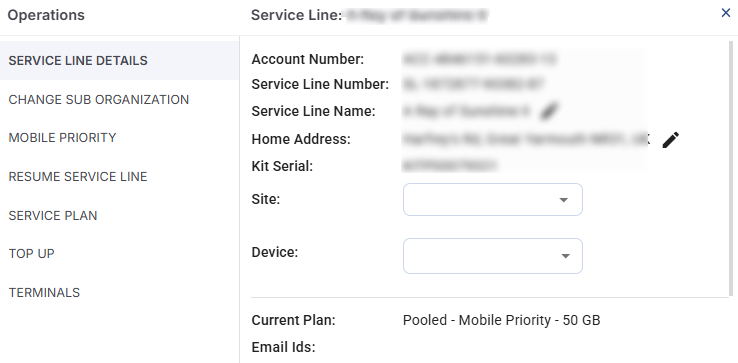Viewport: 738px width, 363px height.
Task: Click the Kit Serial label
Action: 282,166
